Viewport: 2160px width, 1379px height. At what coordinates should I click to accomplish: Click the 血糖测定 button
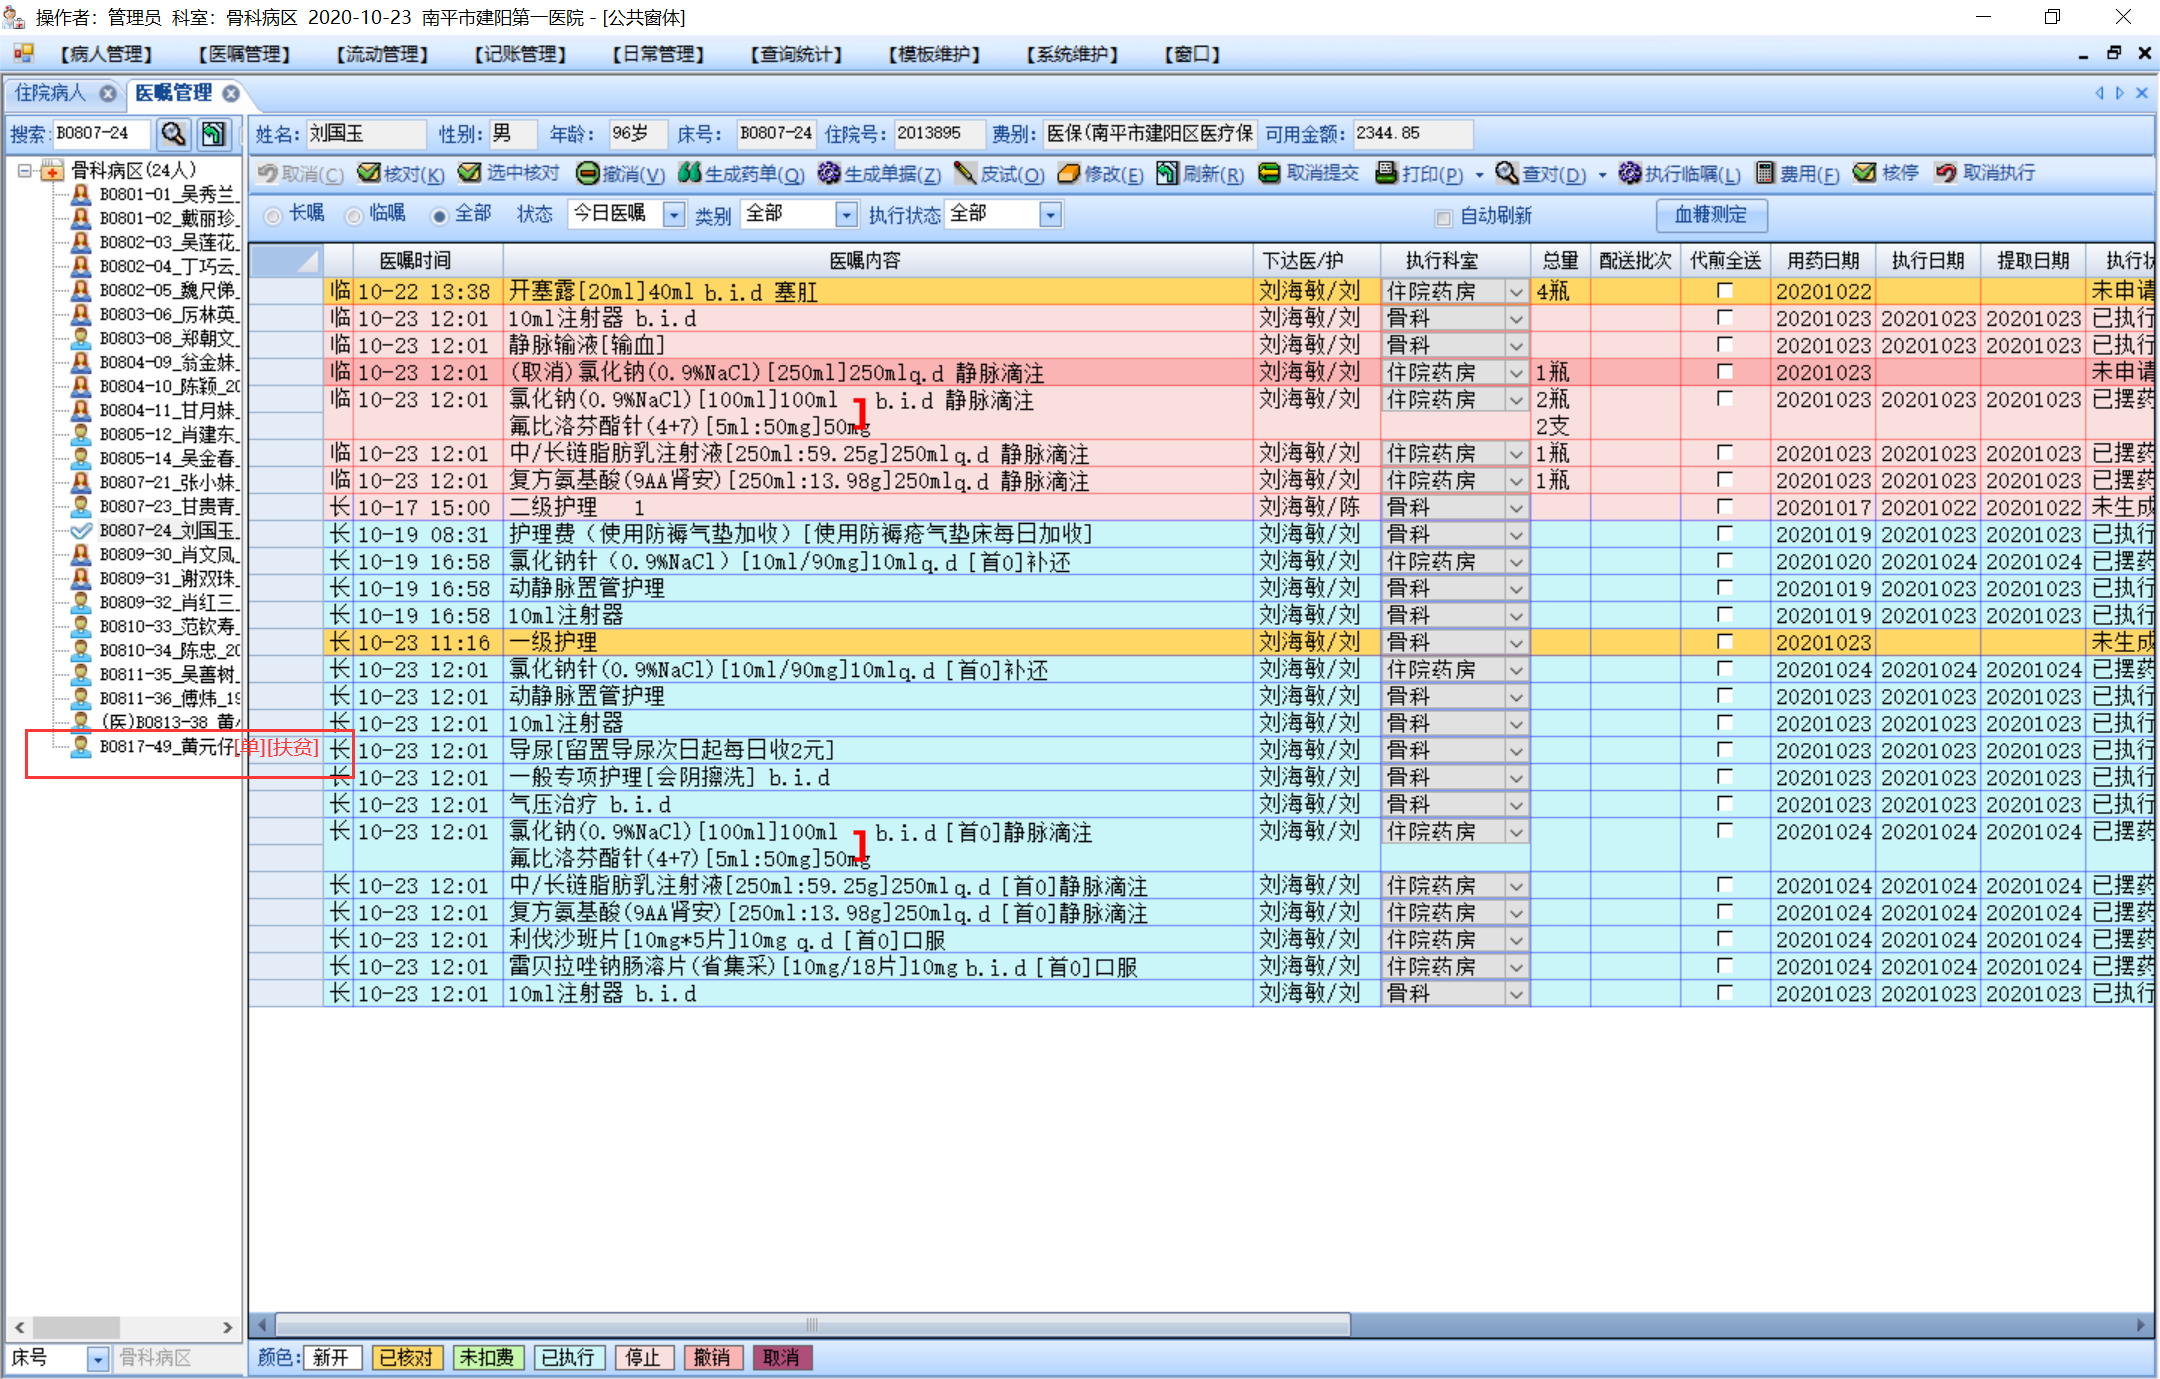pyautogui.click(x=1710, y=215)
